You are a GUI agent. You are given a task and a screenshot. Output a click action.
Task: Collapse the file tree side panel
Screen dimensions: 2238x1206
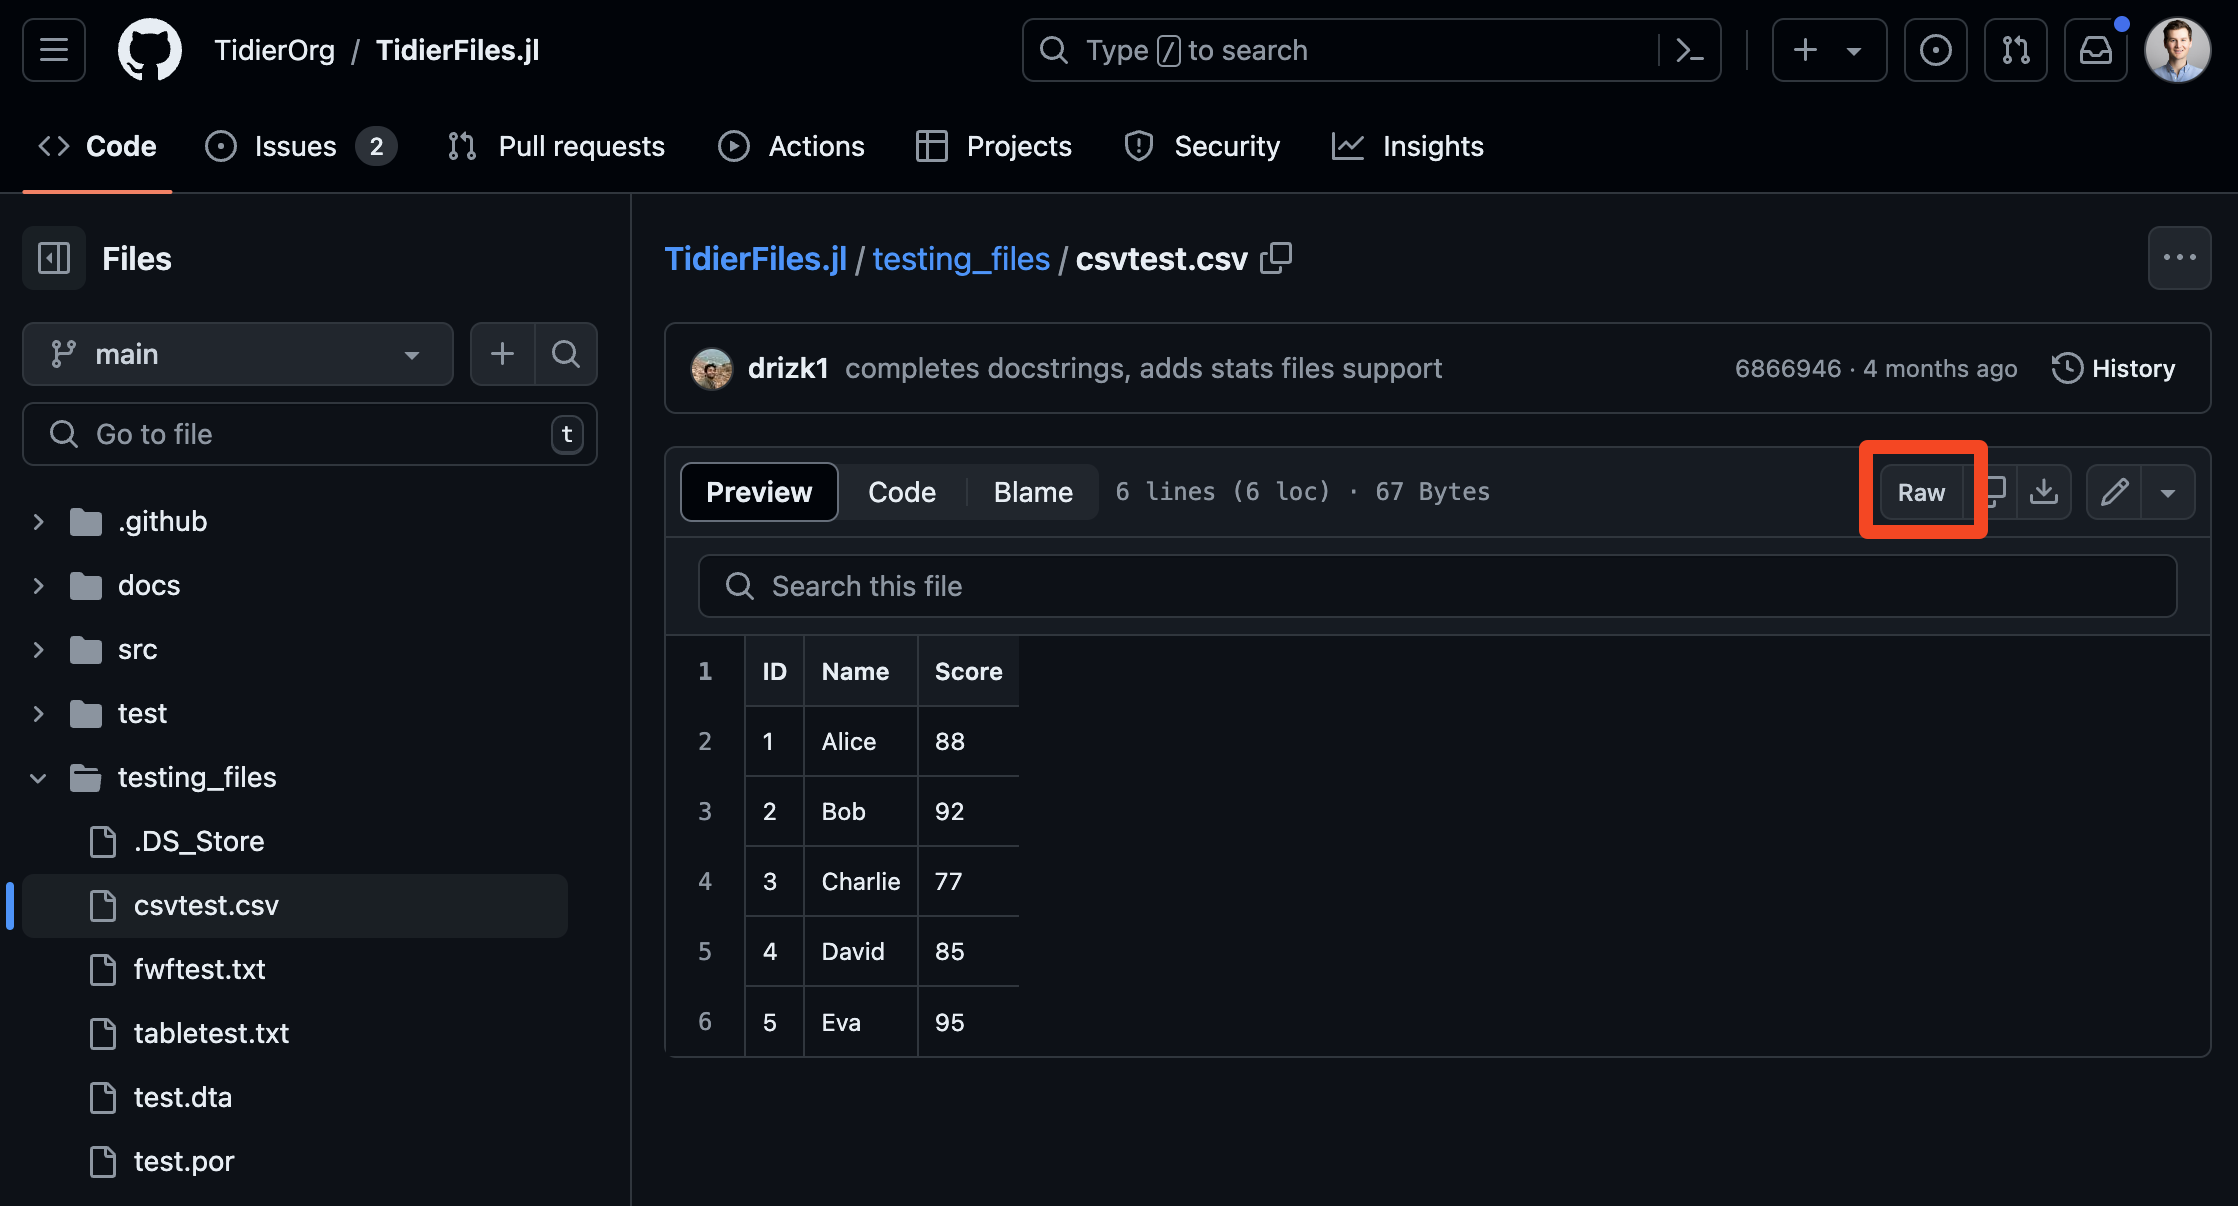[54, 259]
